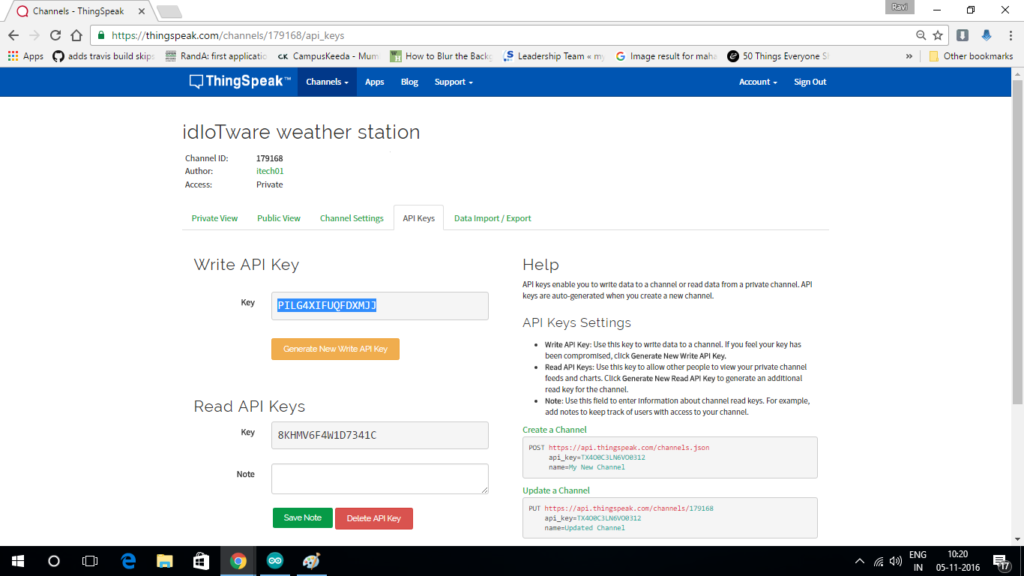Open the author link itech01
The width and height of the screenshot is (1024, 576).
click(270, 171)
